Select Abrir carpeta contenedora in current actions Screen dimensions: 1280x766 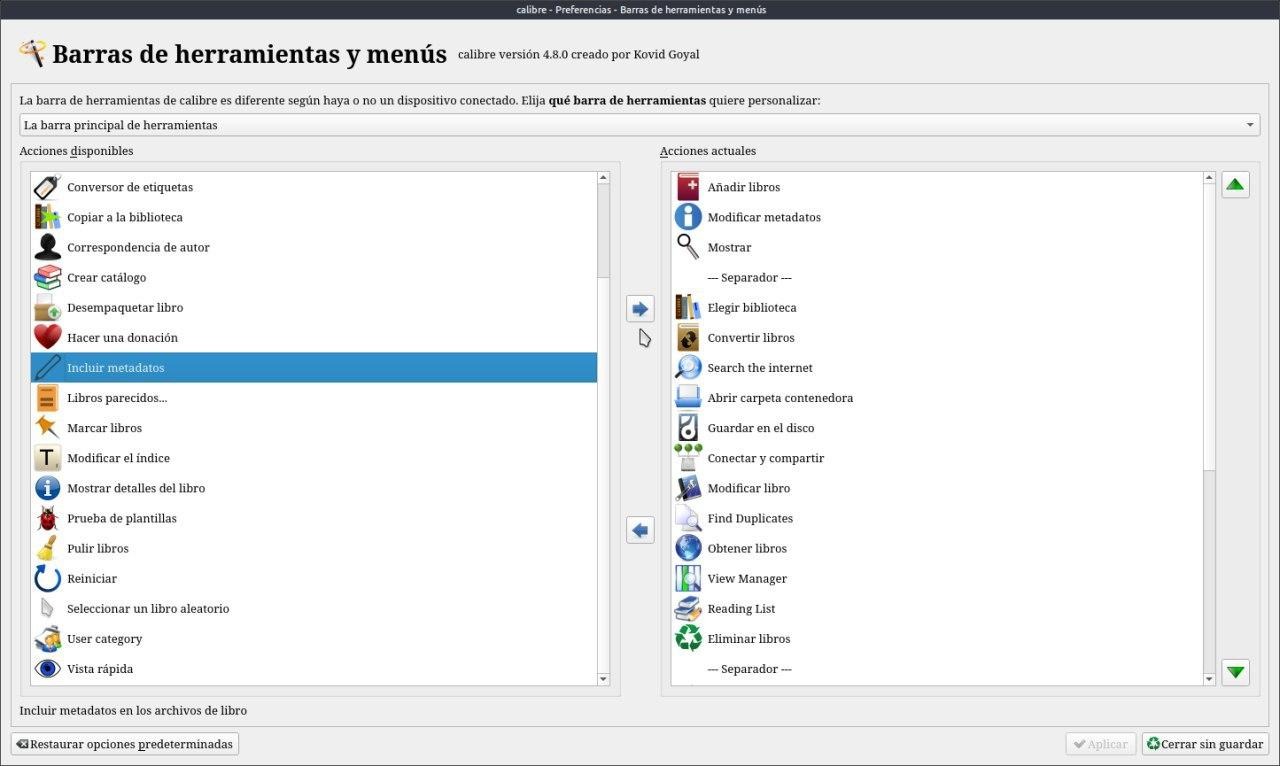click(937, 398)
